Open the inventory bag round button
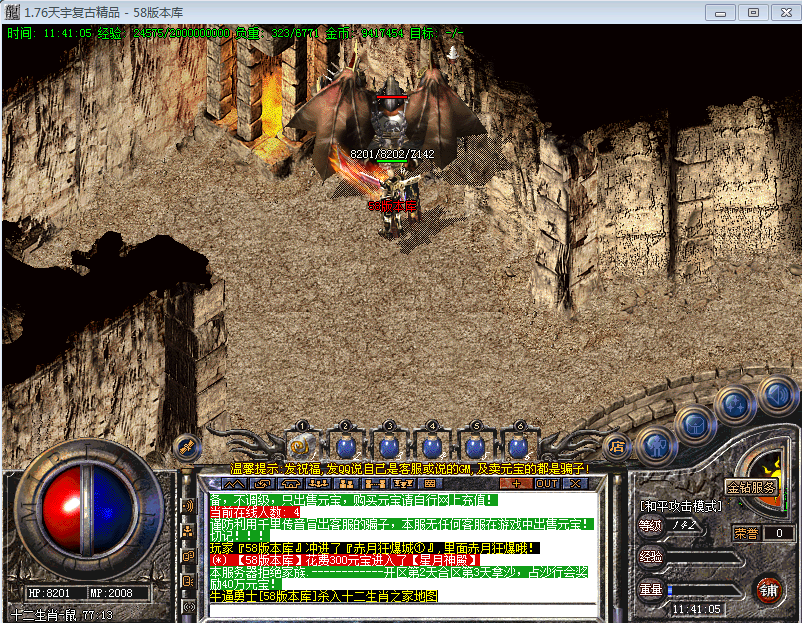Image resolution: width=802 pixels, height=623 pixels. point(693,423)
